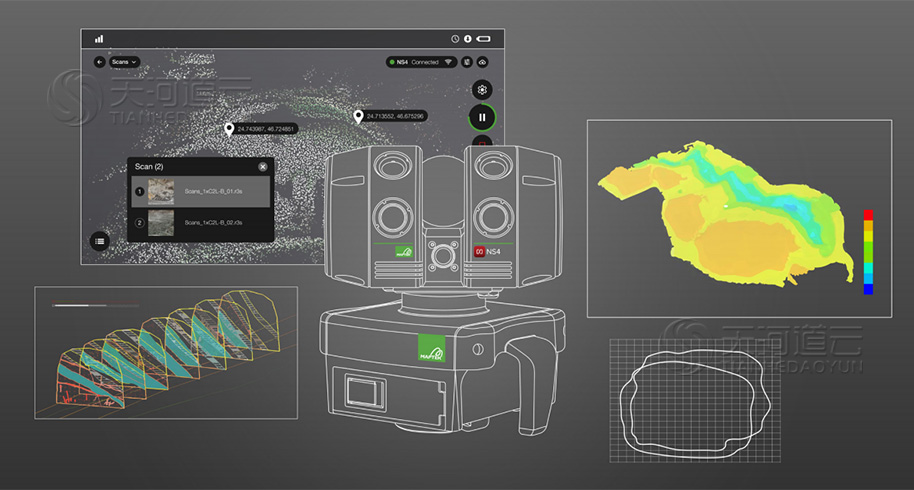The width and height of the screenshot is (914, 490).
Task: Select scan Scans_1xC2L-B_01.r3s
Action: pyautogui.click(x=201, y=192)
